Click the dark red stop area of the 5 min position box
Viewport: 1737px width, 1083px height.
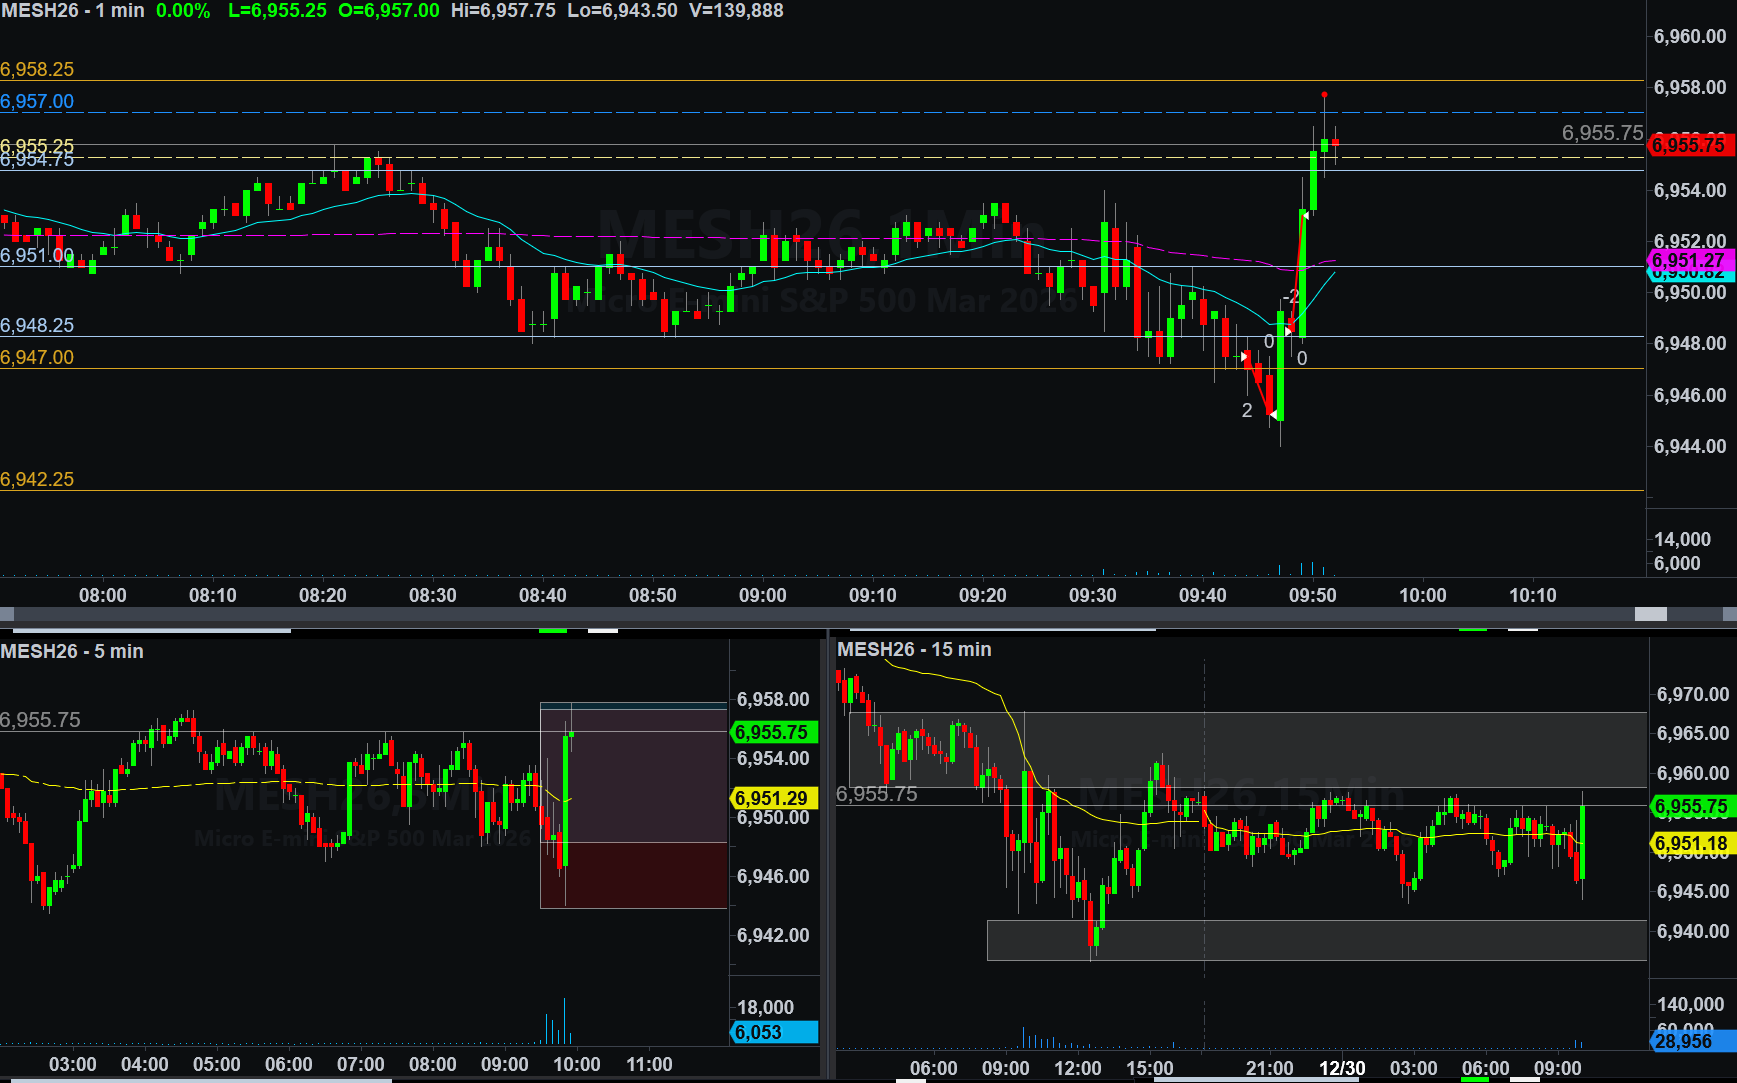[633, 875]
